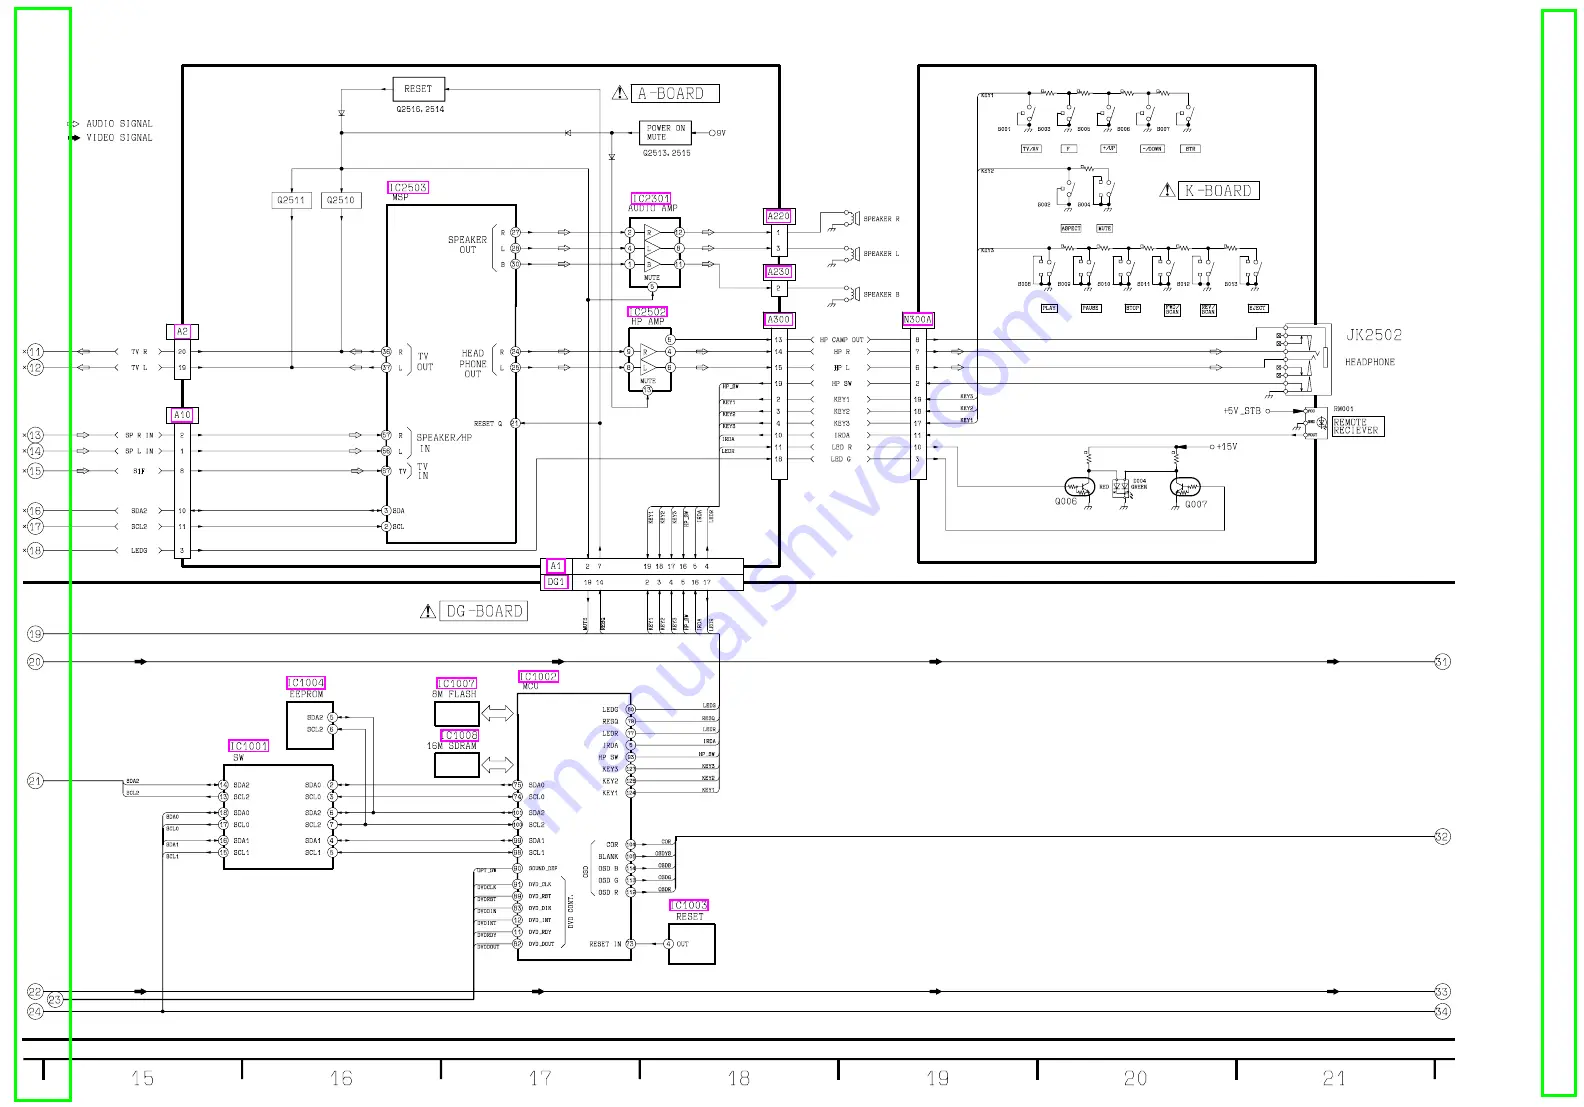Click the POWER ON MUTE block

(x=665, y=132)
